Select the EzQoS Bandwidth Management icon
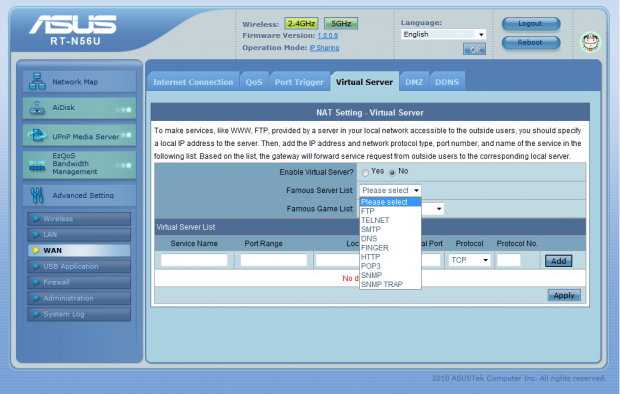The width and height of the screenshot is (620, 394). coord(37,166)
